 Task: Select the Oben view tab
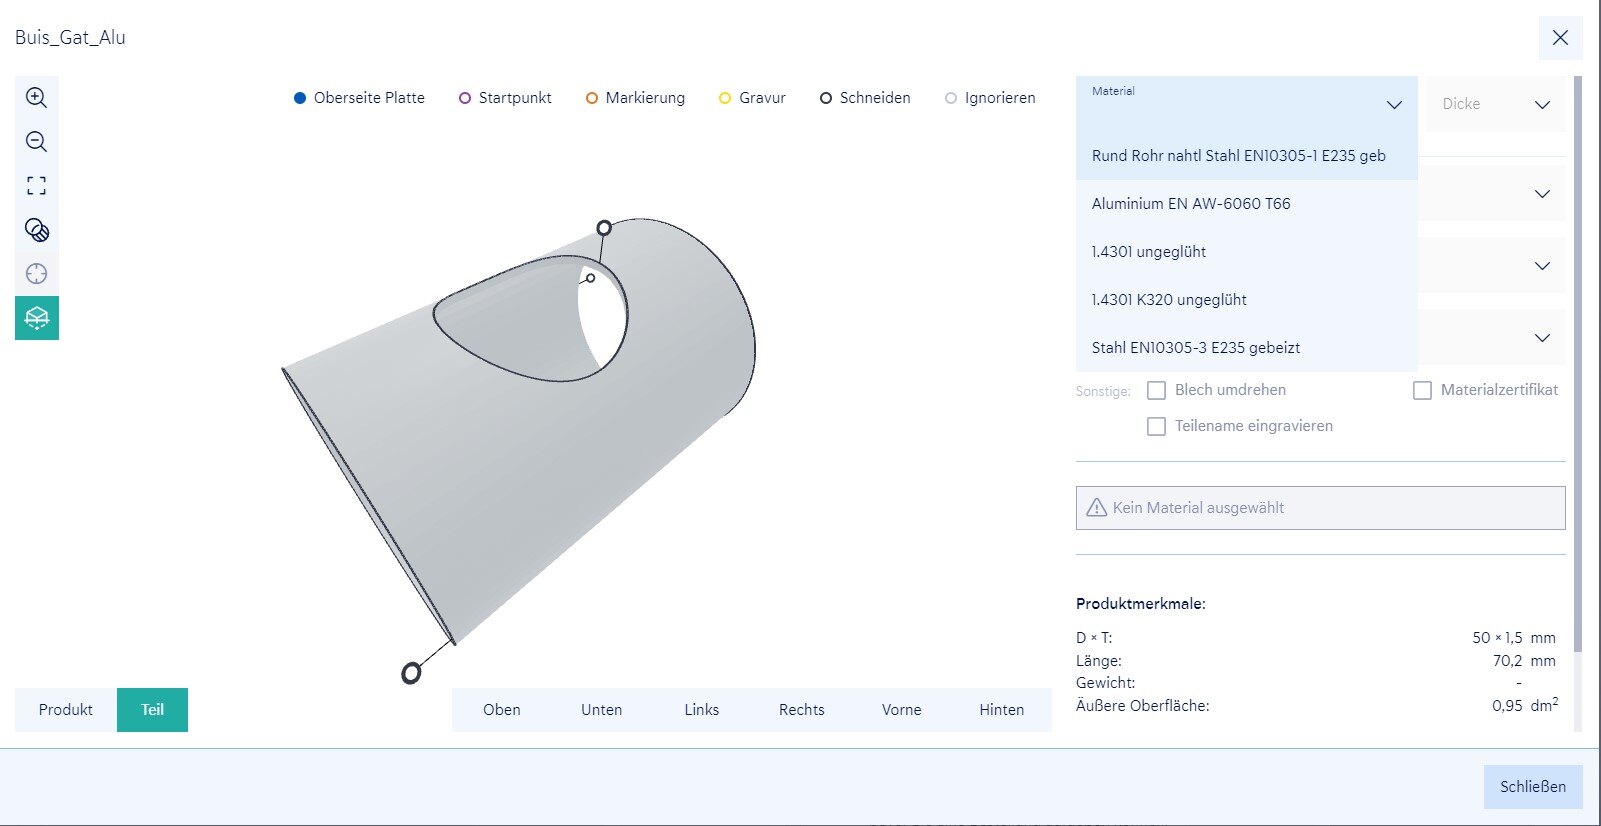pos(502,710)
